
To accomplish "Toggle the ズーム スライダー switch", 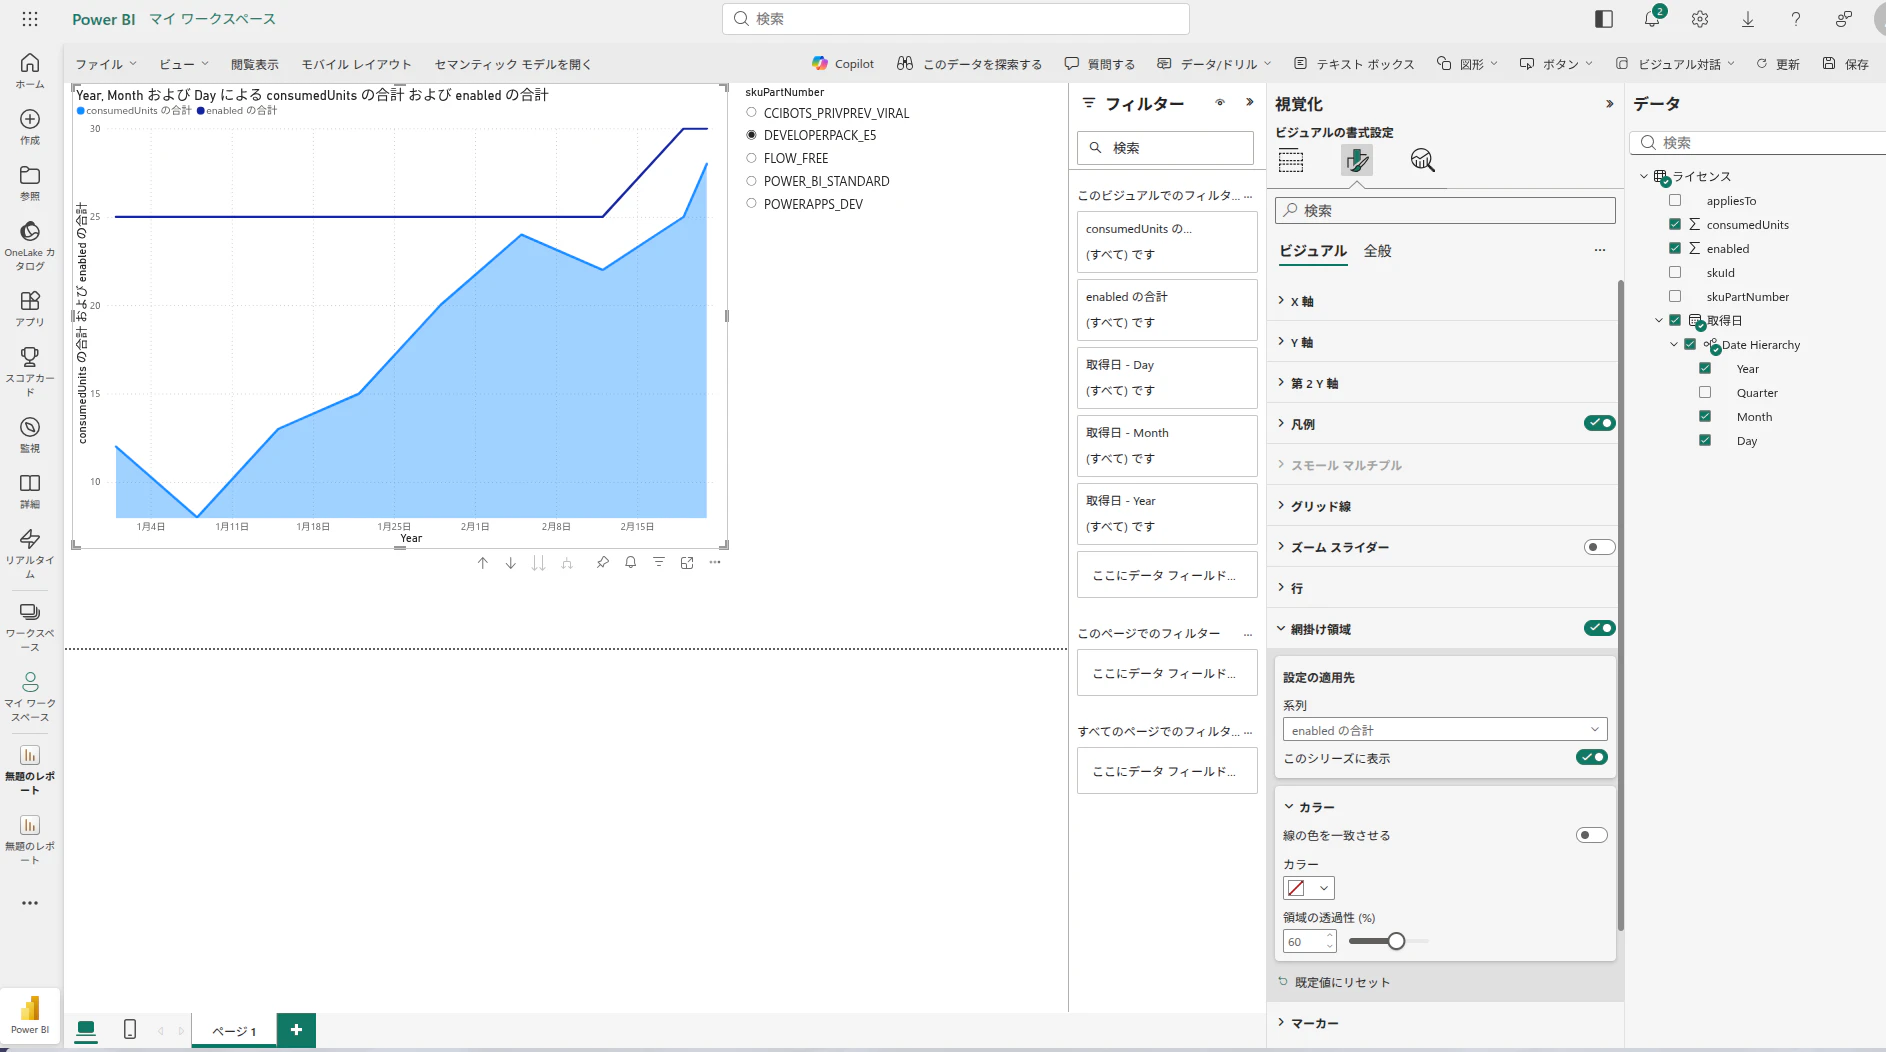I will (1599, 547).
